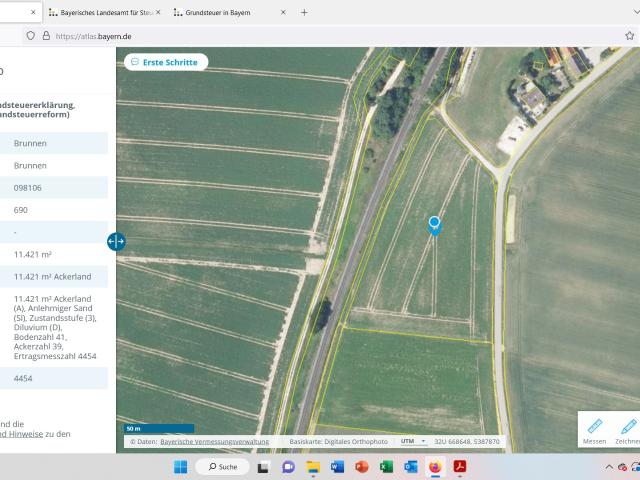Click the Basiskarte: Digitales Orthophoto label
640x480 pixels.
coord(338,441)
